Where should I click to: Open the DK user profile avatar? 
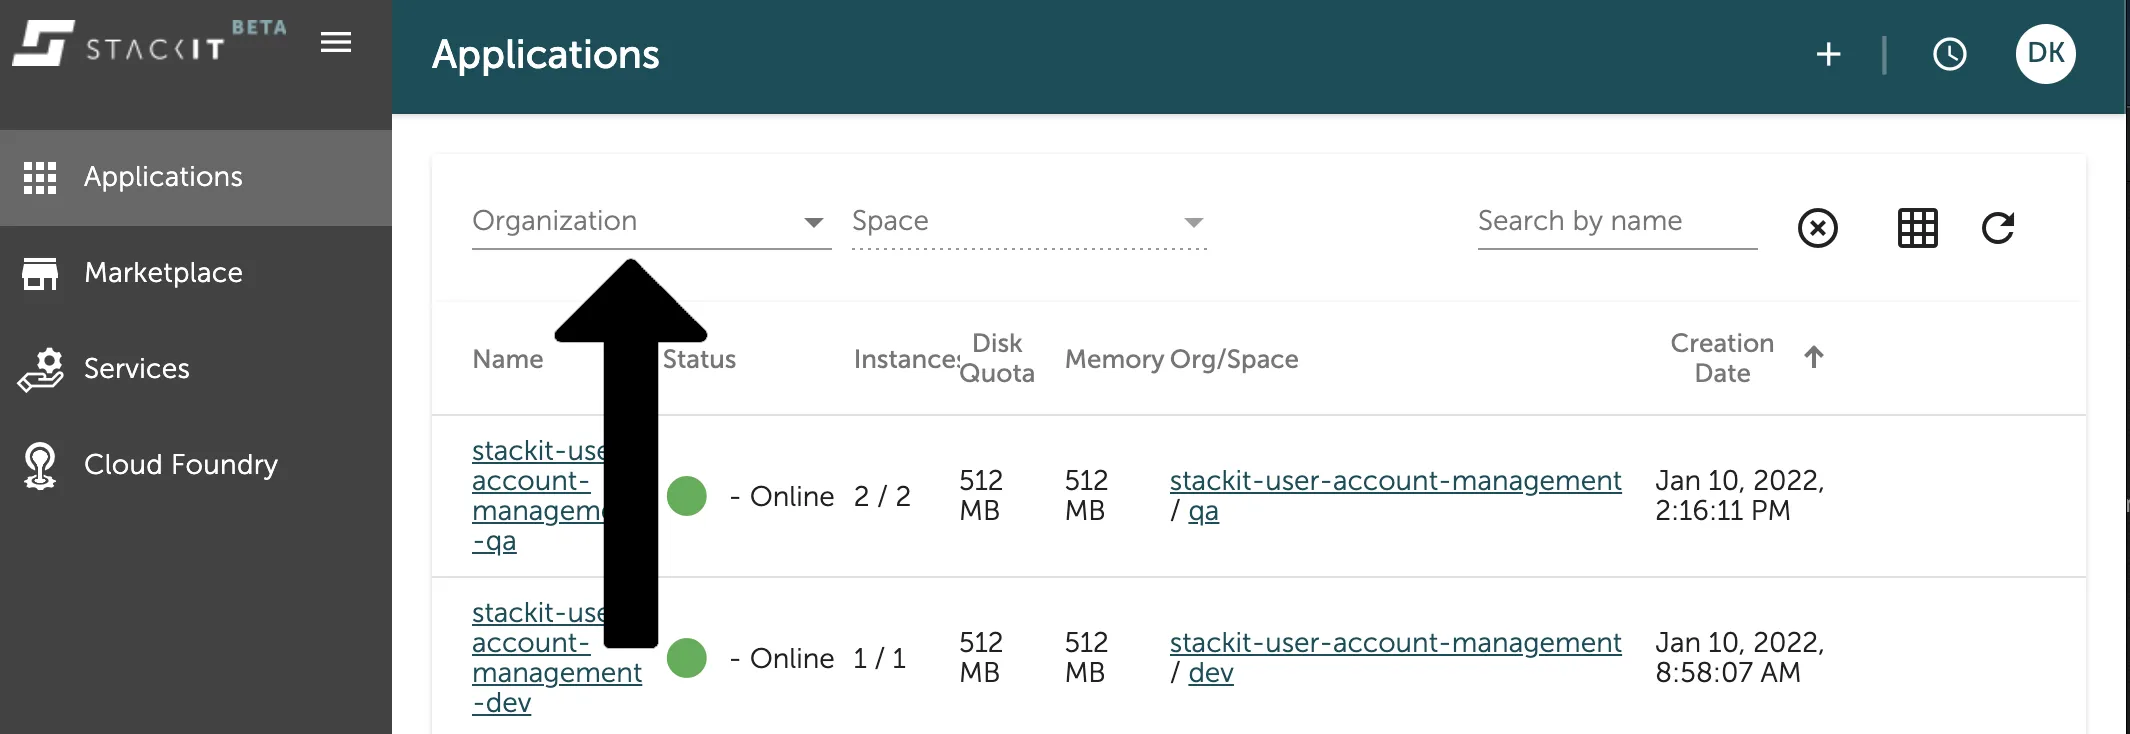[x=2045, y=53]
